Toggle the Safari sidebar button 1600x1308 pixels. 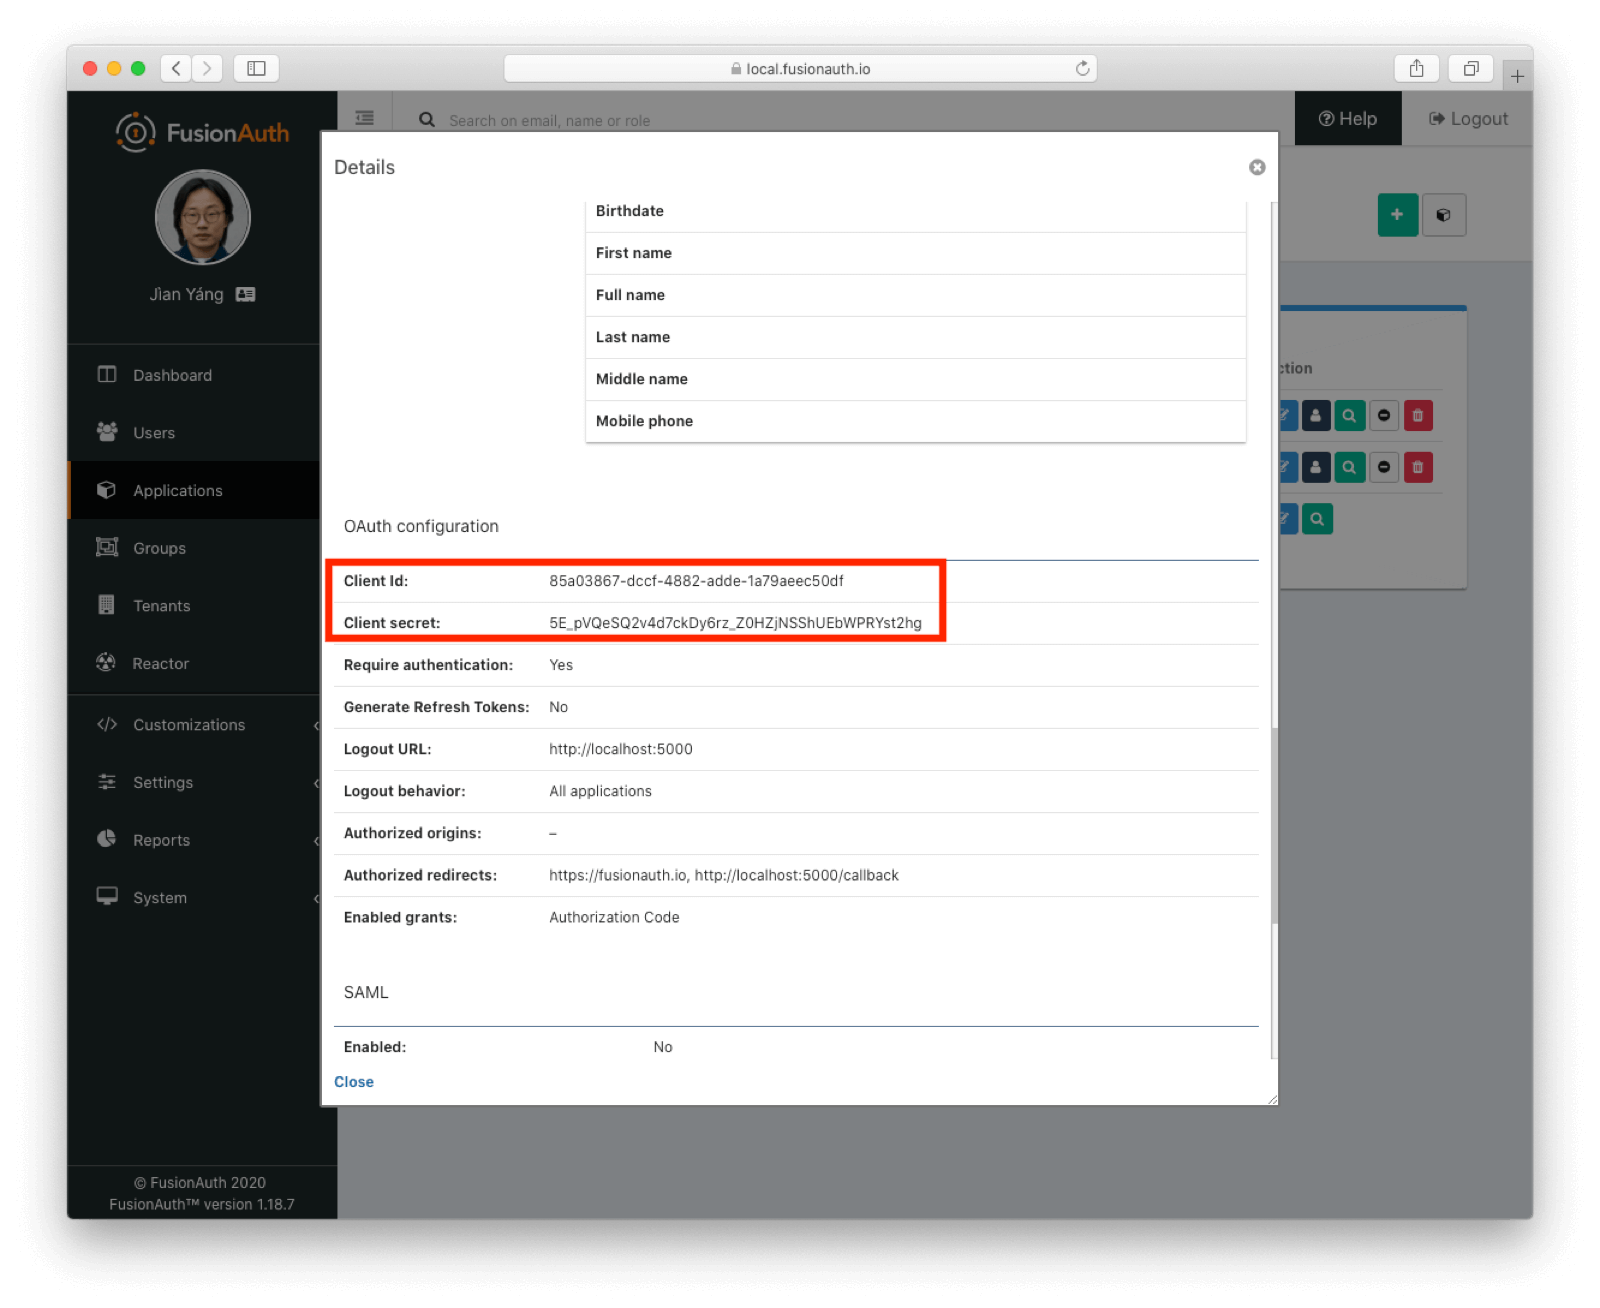[256, 68]
